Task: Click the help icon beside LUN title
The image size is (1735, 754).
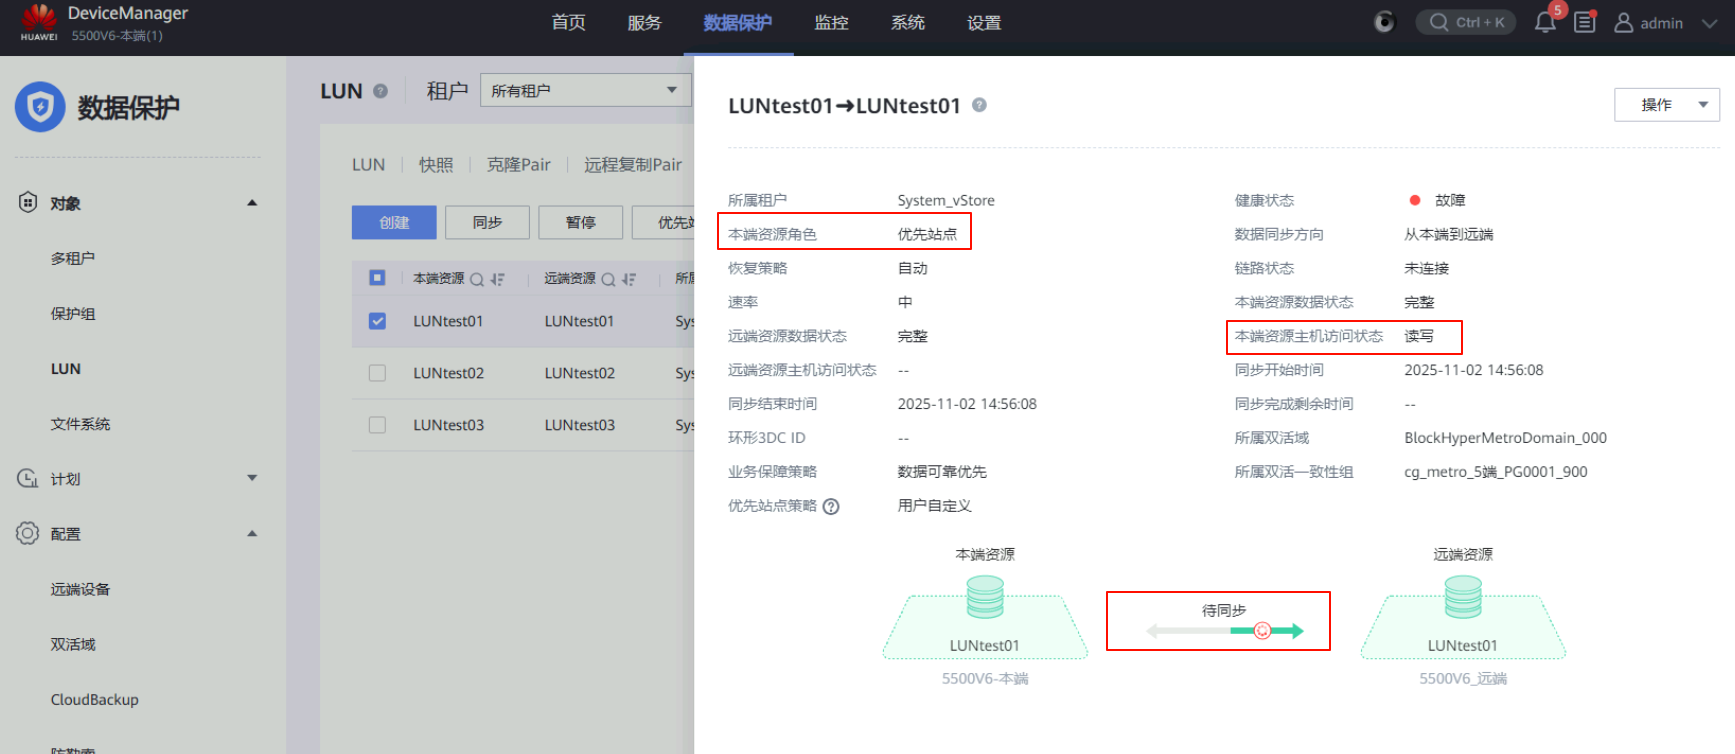Action: point(380,91)
